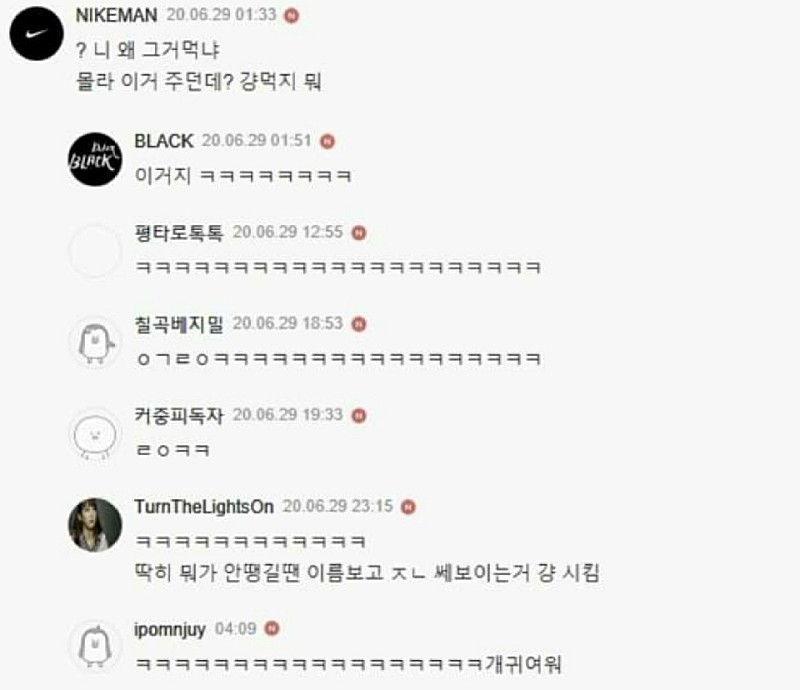This screenshot has height=690, width=800.
Task: Open TurnTheLightsOn's photo avatar
Action: click(x=95, y=525)
